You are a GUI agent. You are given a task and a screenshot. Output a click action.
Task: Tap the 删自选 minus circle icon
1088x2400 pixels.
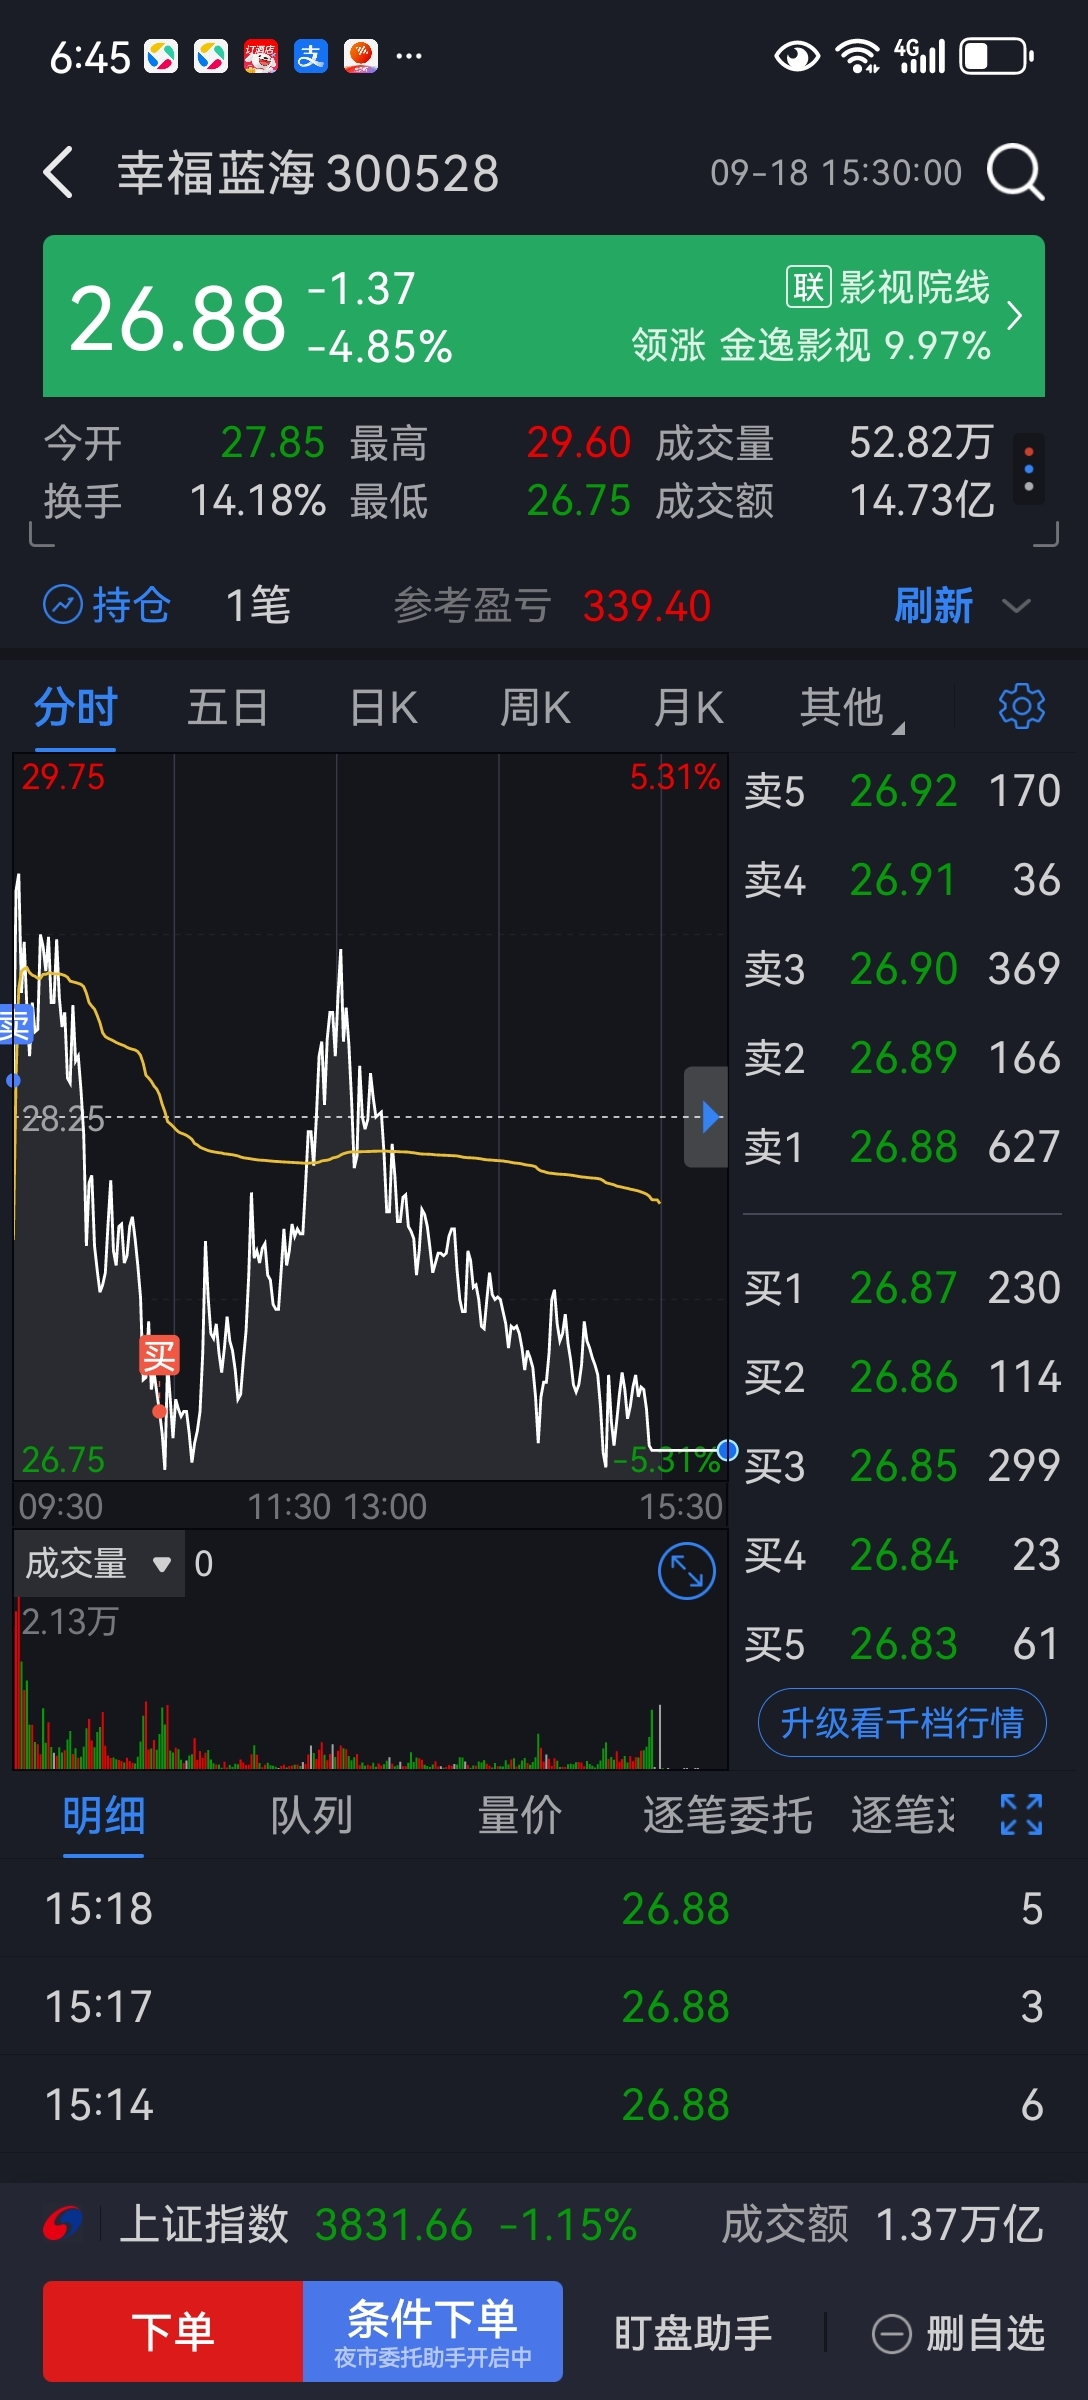coord(891,2334)
